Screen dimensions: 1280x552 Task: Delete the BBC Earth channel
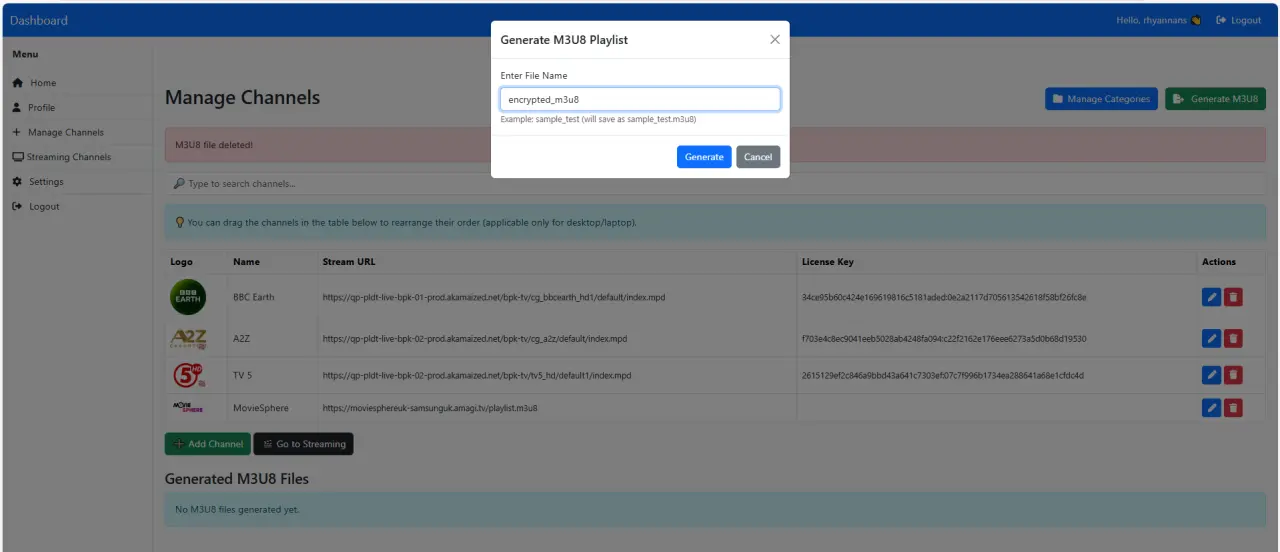1233,297
